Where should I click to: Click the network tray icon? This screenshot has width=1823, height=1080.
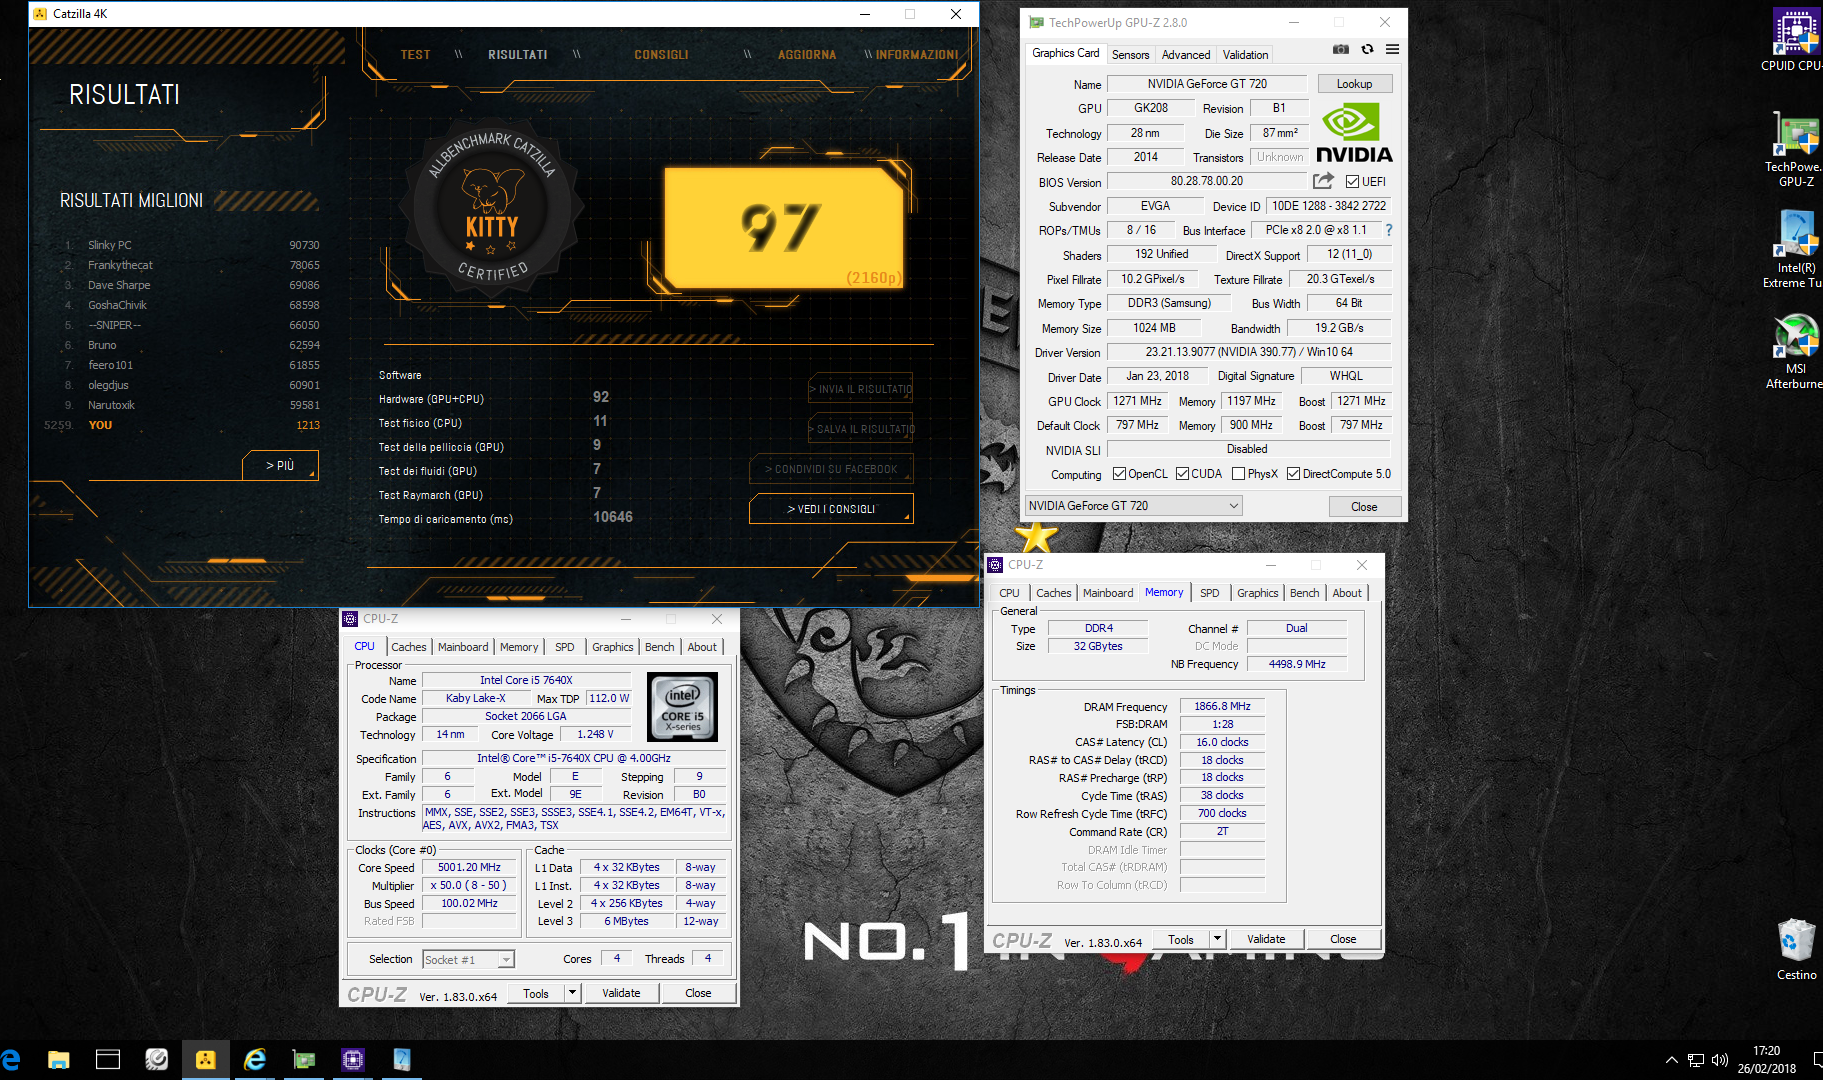click(1696, 1060)
